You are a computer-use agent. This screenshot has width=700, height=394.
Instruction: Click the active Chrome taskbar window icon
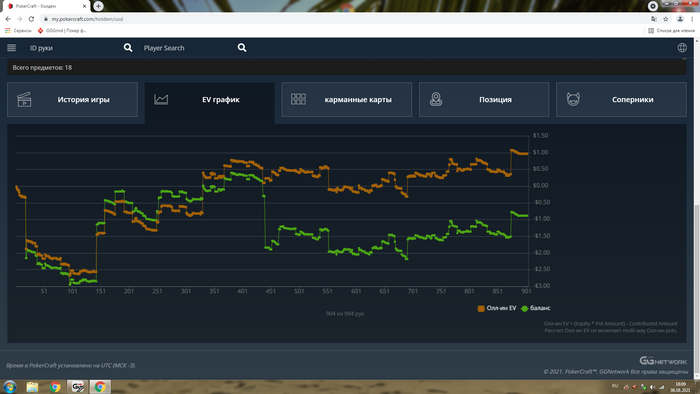(100, 387)
